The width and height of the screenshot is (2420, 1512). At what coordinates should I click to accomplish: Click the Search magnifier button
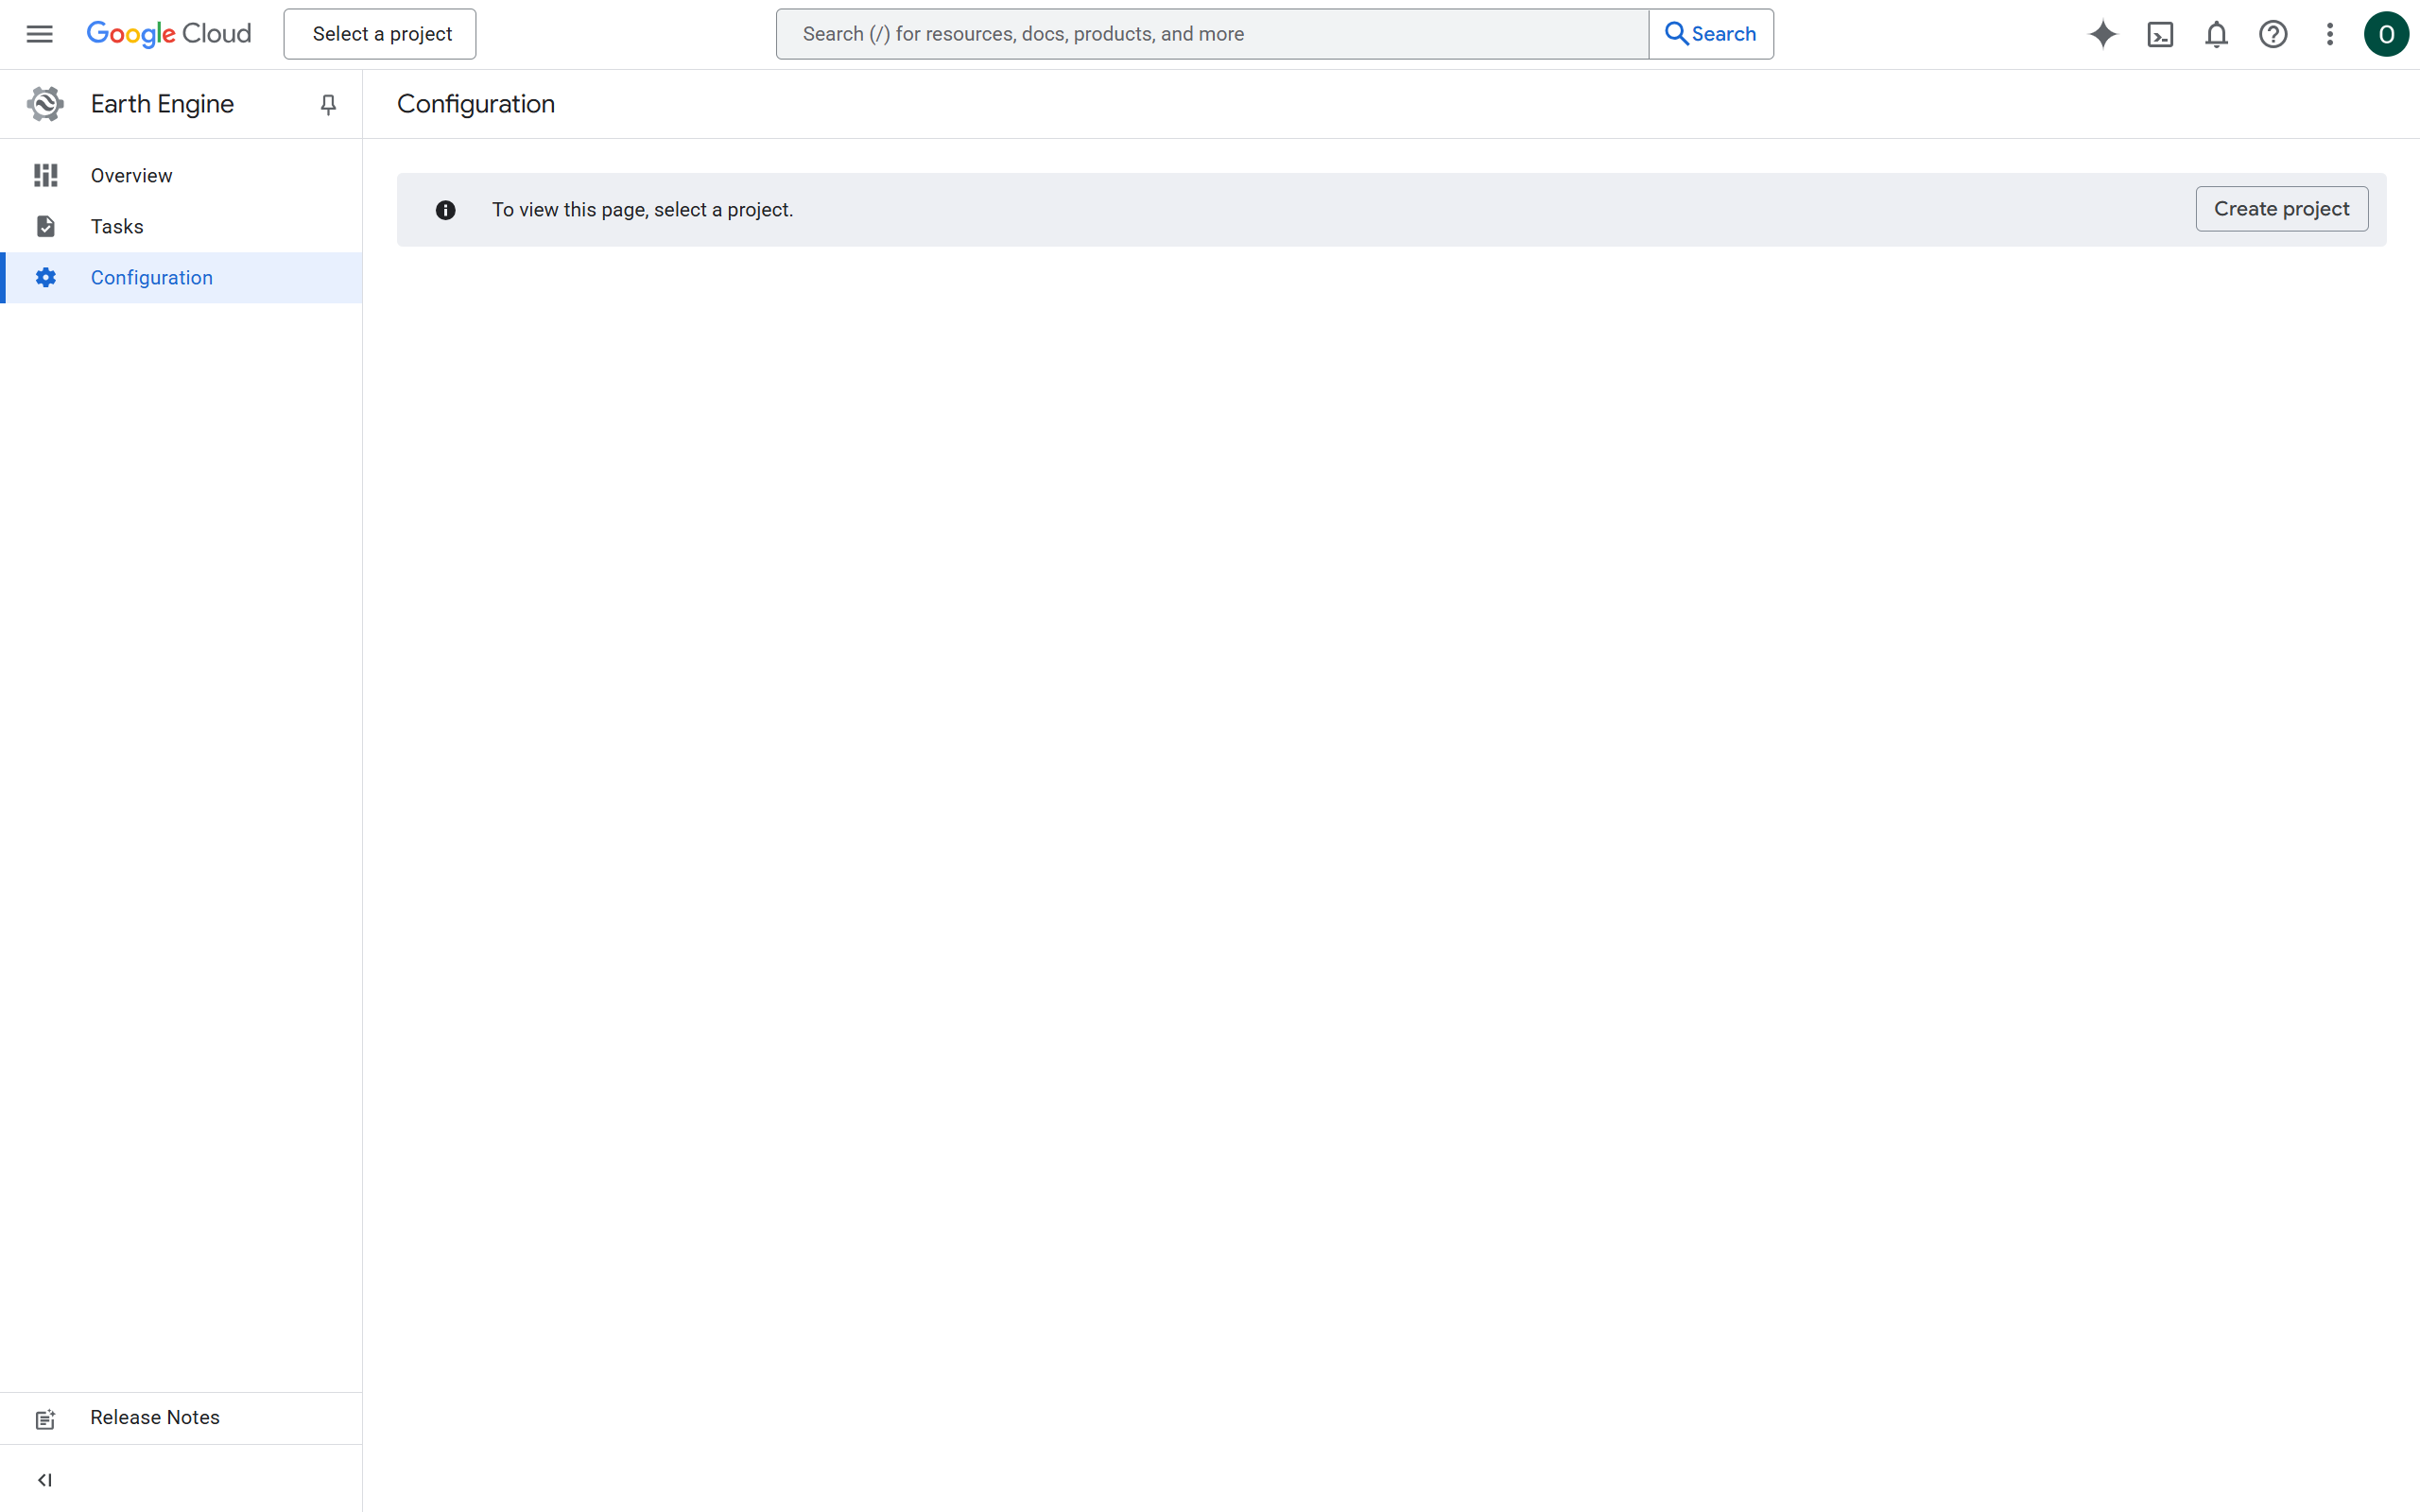click(x=1710, y=33)
